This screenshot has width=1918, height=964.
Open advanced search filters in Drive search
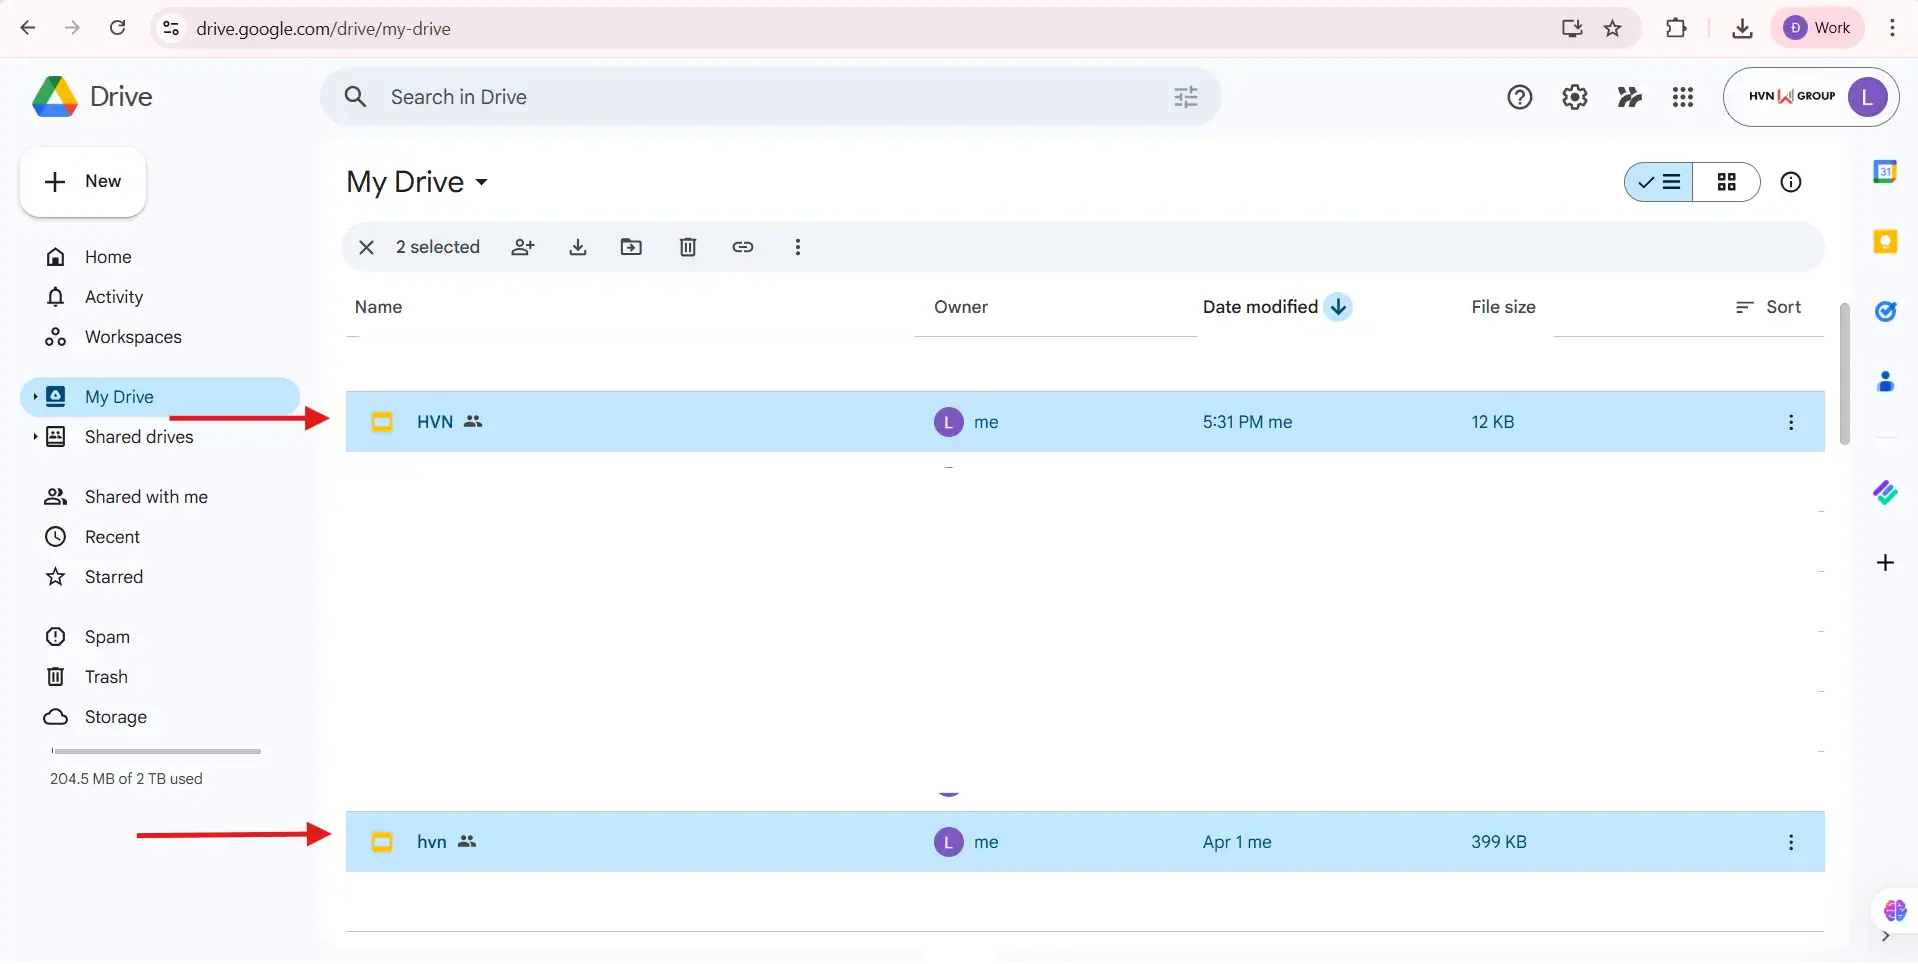pyautogui.click(x=1185, y=96)
